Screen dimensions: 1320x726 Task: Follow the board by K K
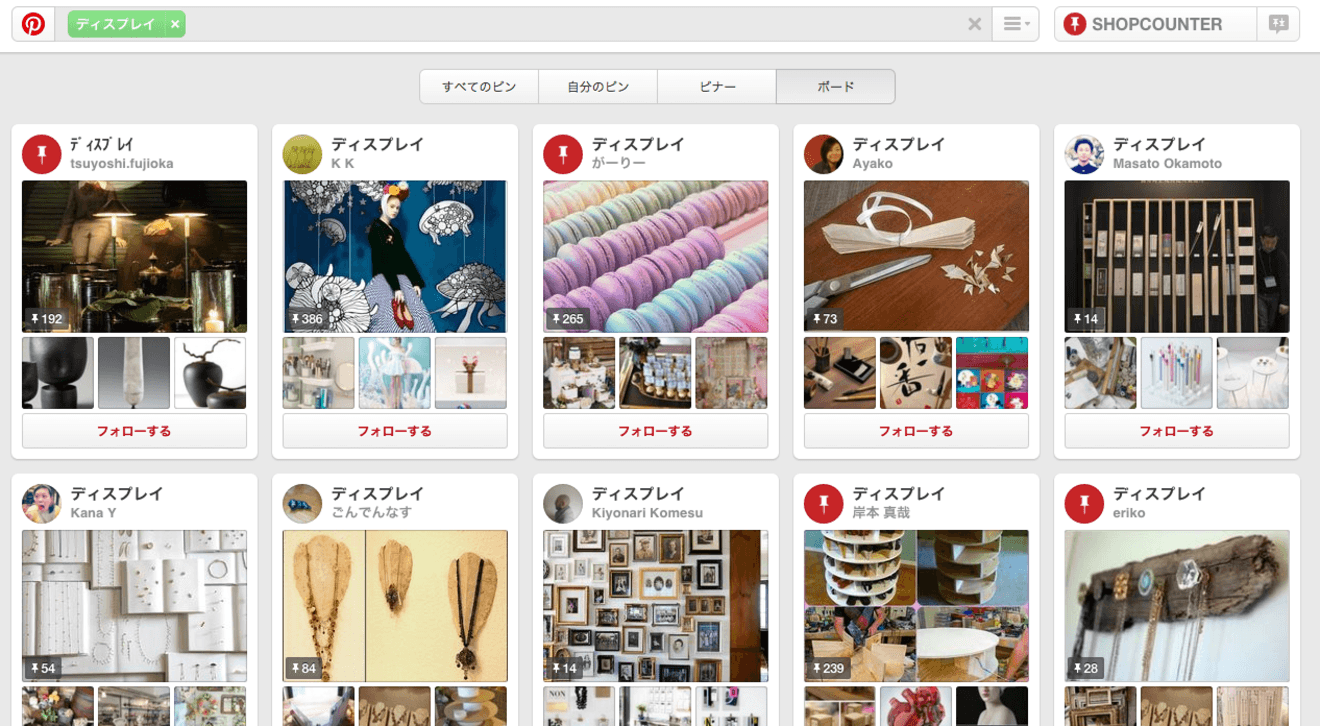coord(395,431)
